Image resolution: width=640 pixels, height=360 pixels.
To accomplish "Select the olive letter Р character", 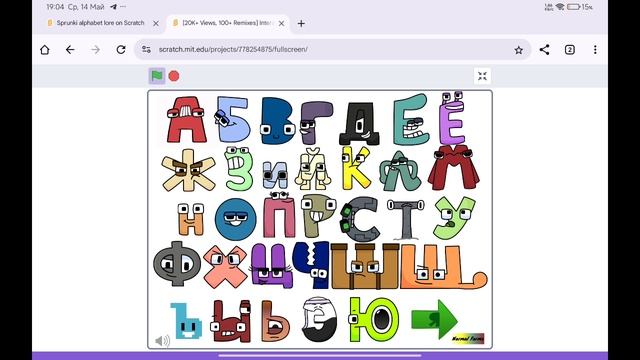I will point(318,216).
